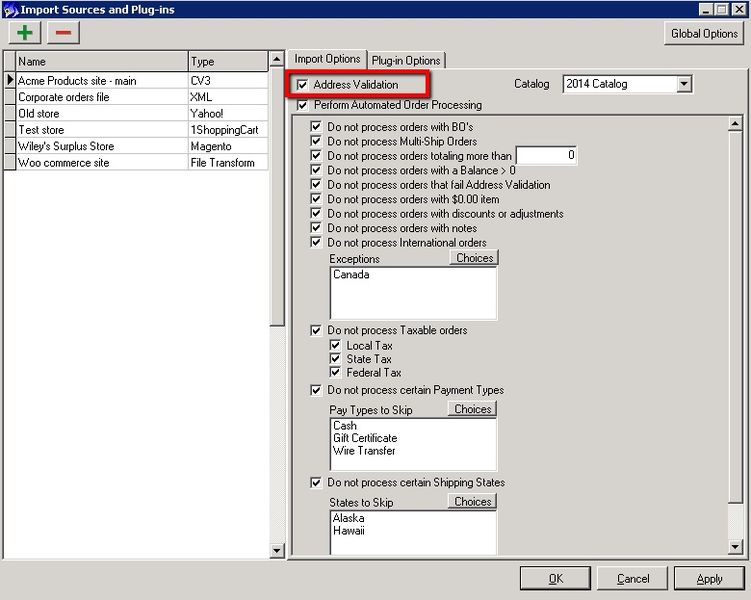Toggle the Address Validation checkbox
Image resolution: width=751 pixels, height=600 pixels.
click(x=303, y=85)
